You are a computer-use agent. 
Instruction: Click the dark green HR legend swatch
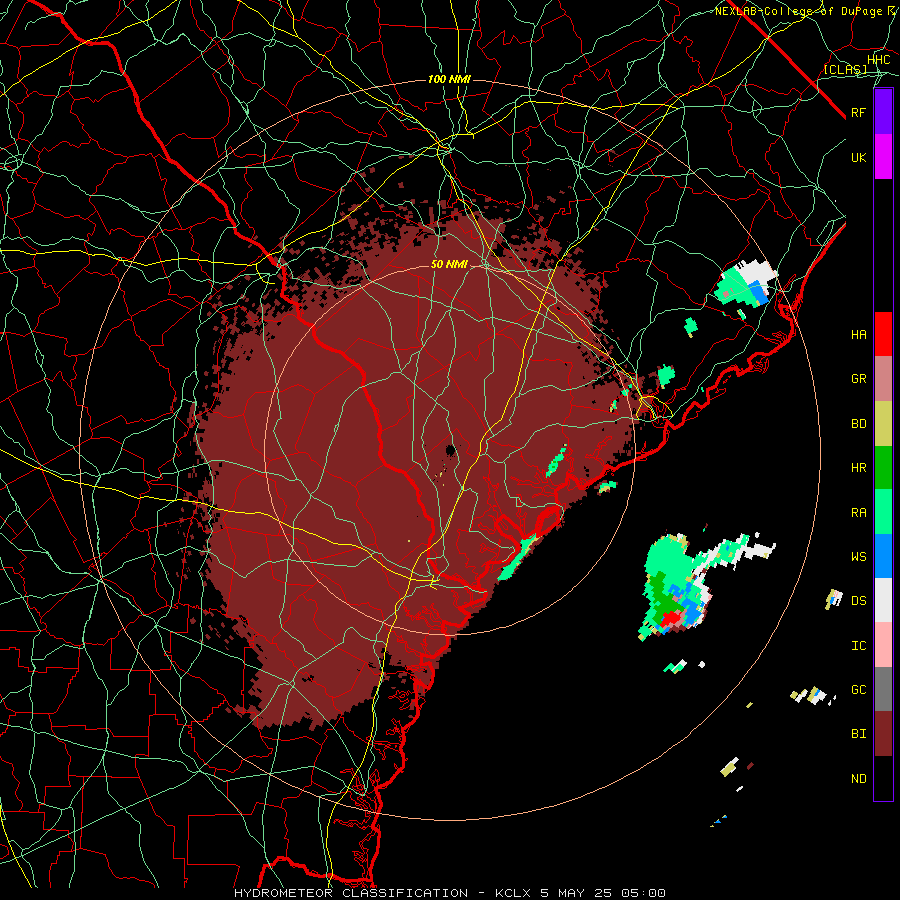(883, 468)
